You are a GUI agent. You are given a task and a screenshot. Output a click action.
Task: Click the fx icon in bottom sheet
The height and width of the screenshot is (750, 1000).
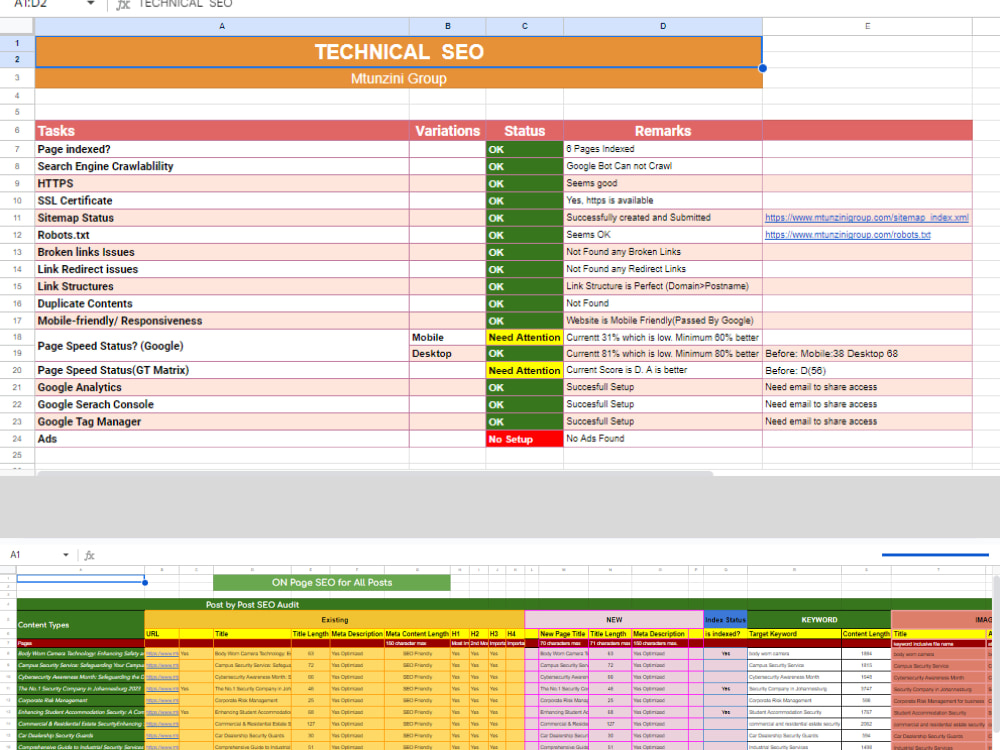(90, 555)
